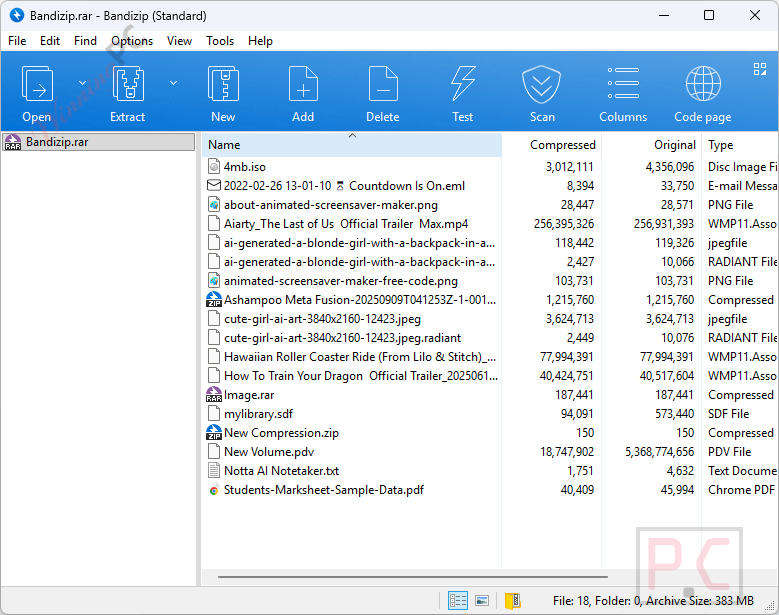Select the Aiarty_The Last of Us mp4 file
The width and height of the screenshot is (779, 615).
click(x=346, y=224)
